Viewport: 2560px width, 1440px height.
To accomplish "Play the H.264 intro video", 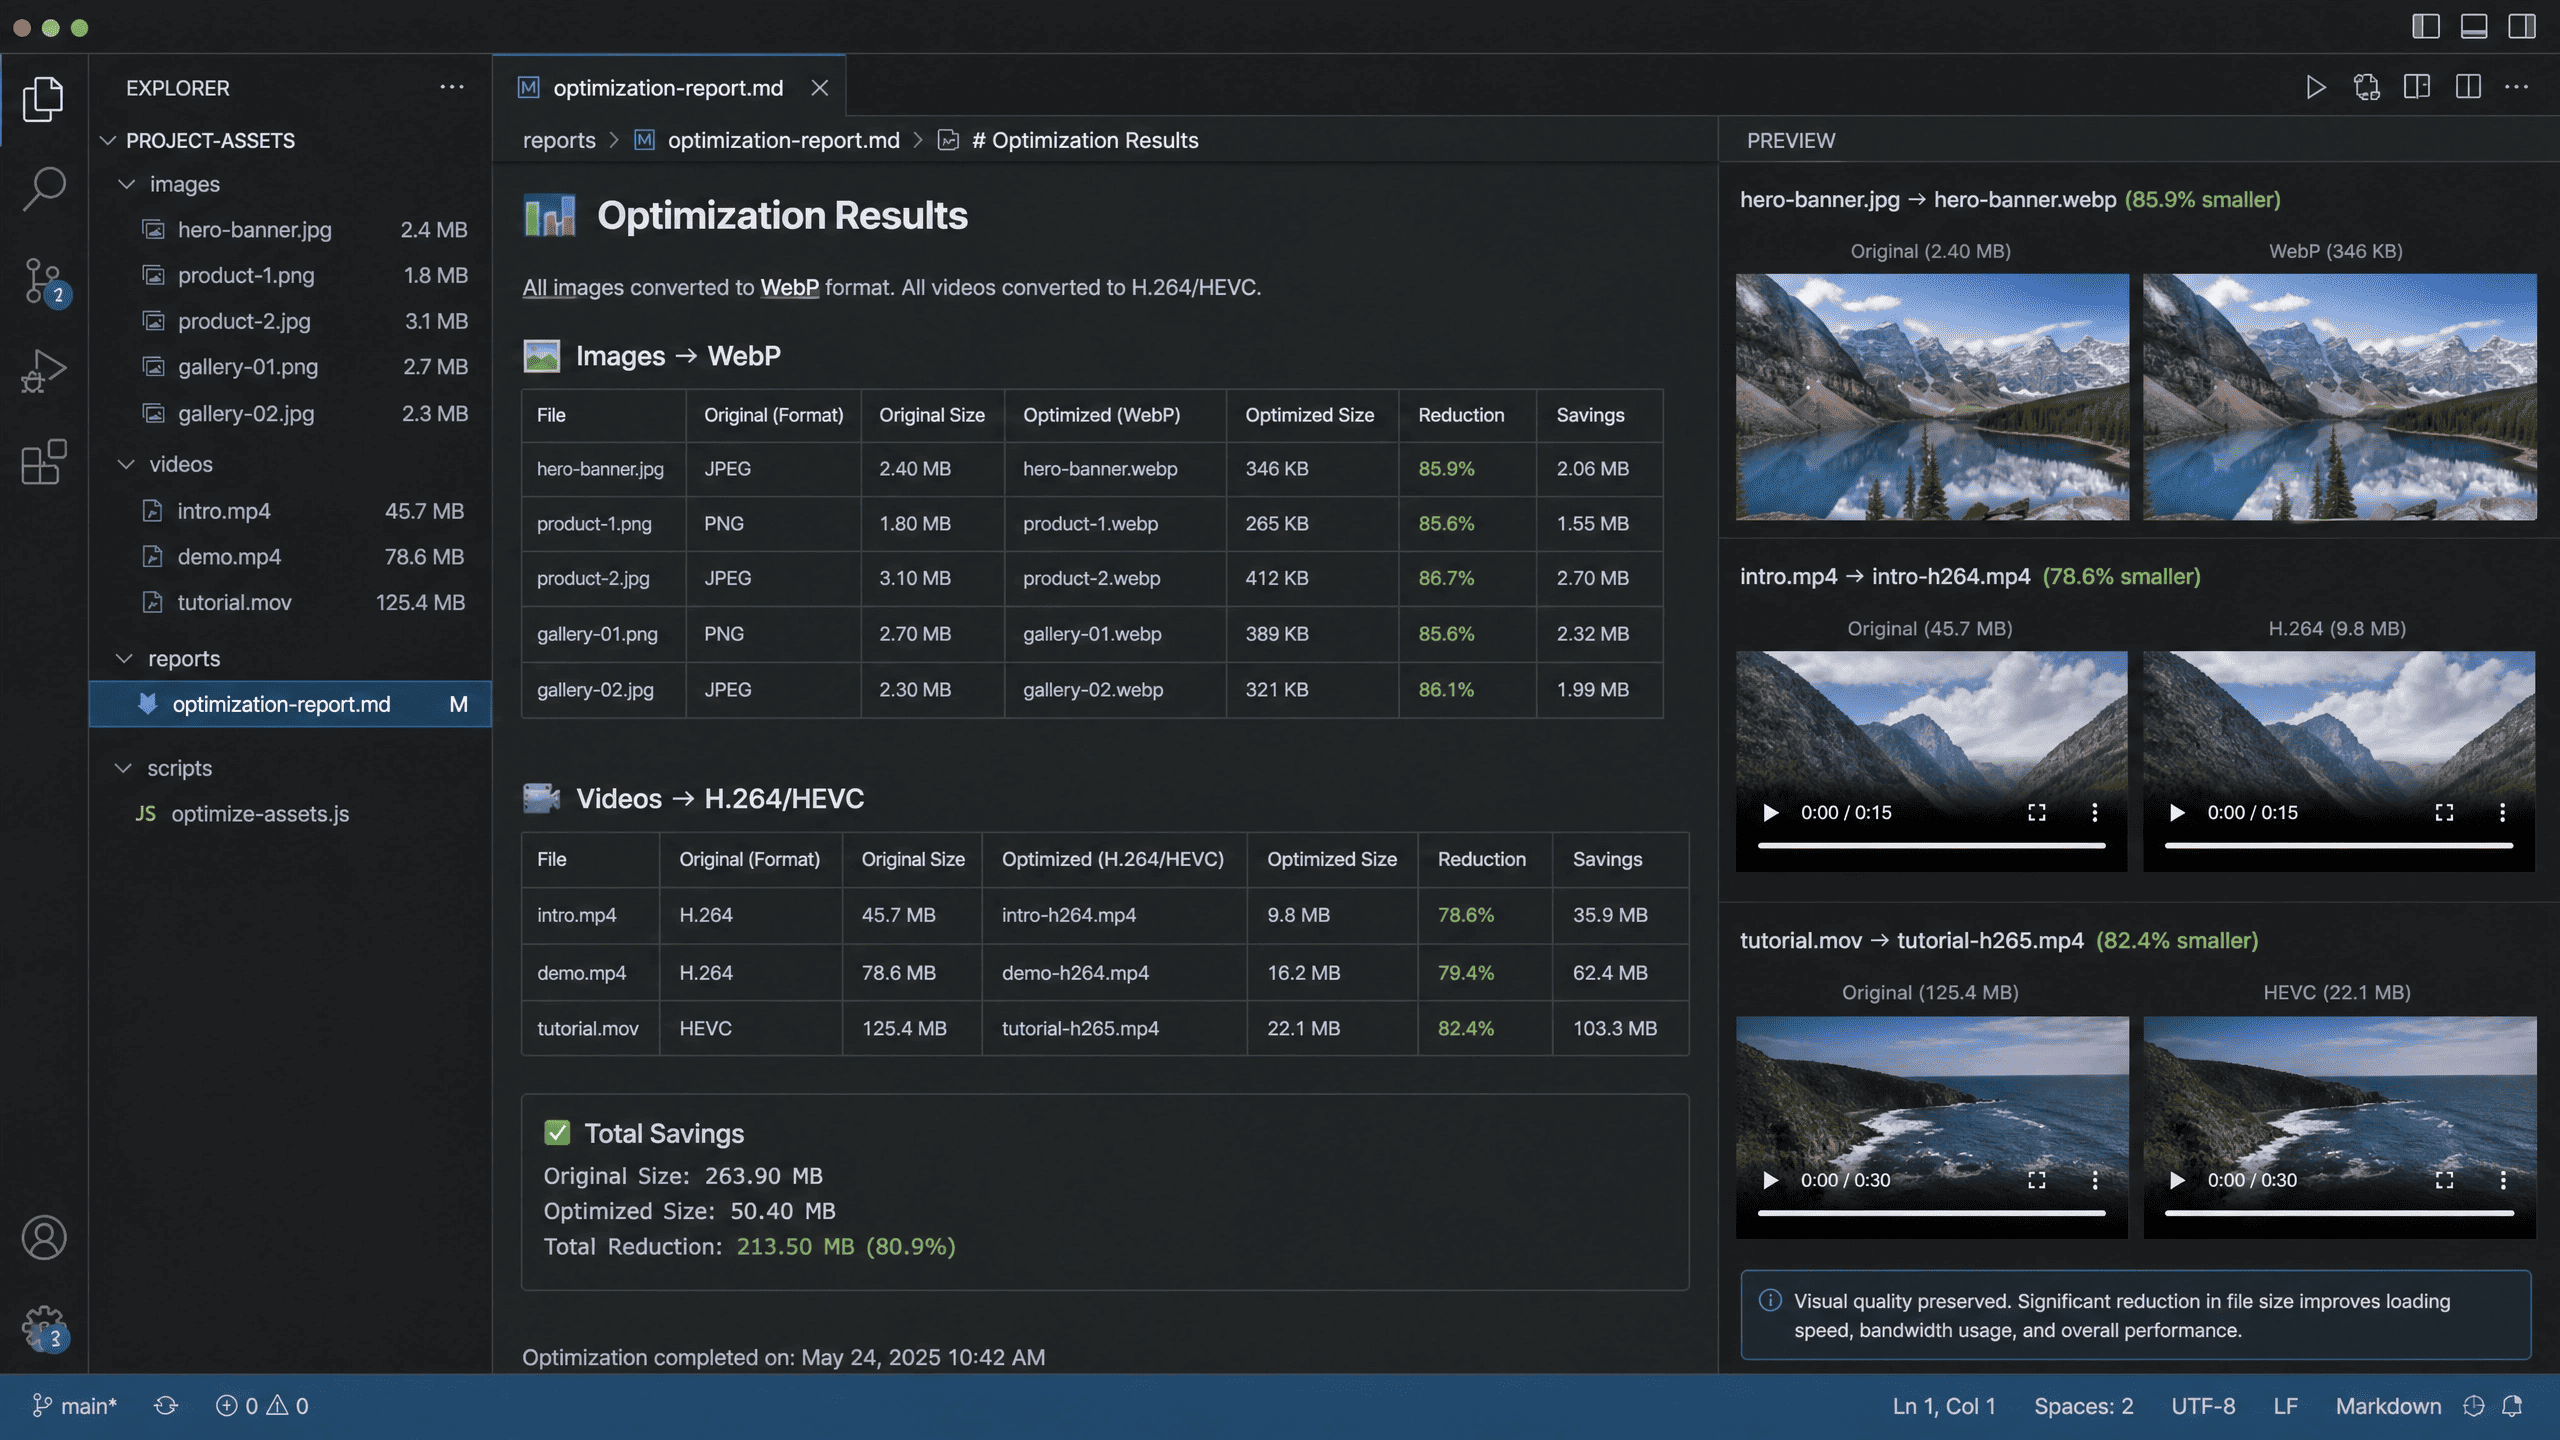I will pos(2177,813).
